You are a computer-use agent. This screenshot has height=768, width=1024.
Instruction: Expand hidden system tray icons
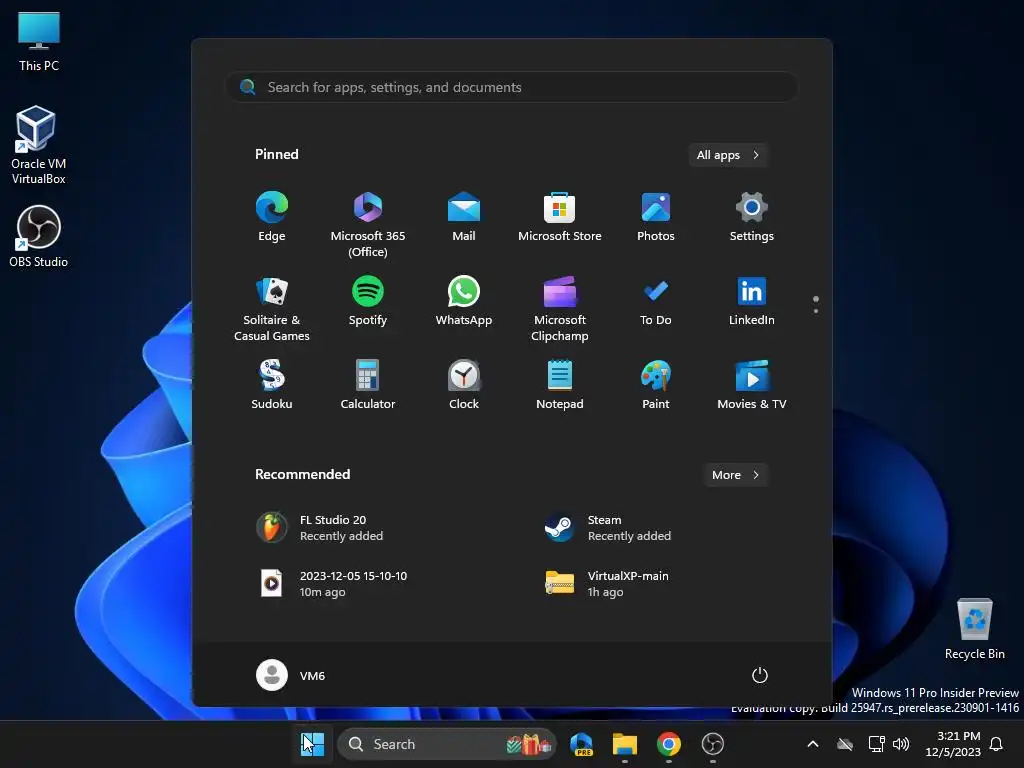pyautogui.click(x=813, y=744)
